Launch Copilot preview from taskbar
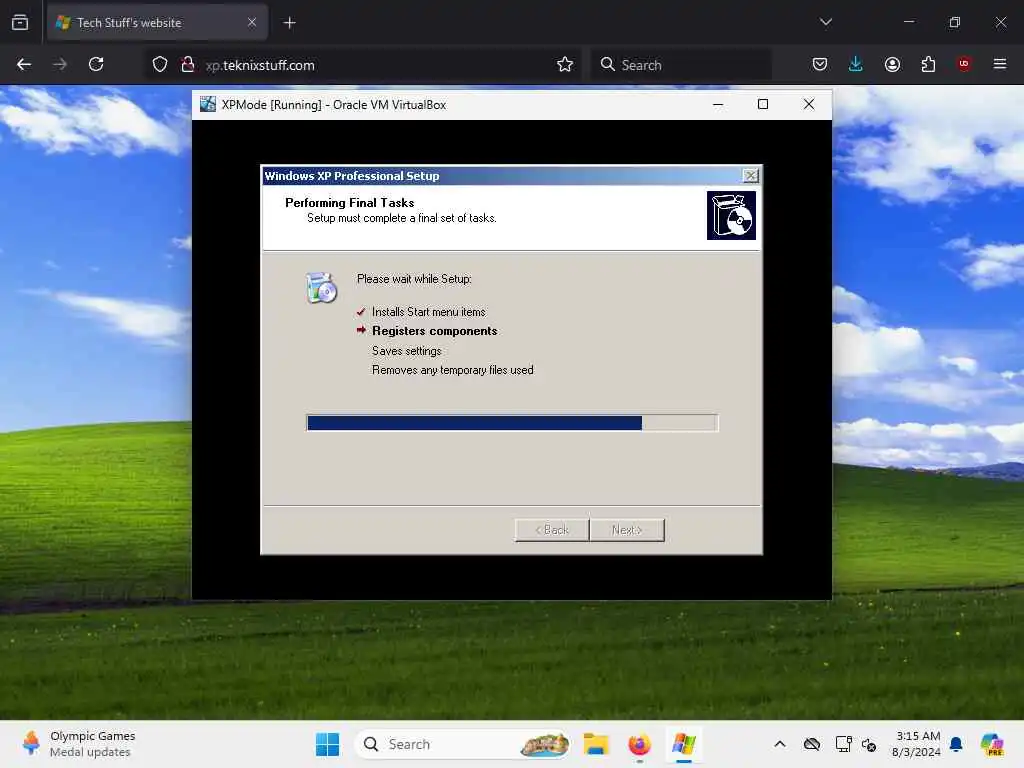Screen dimensions: 1024x768 (x=992, y=744)
